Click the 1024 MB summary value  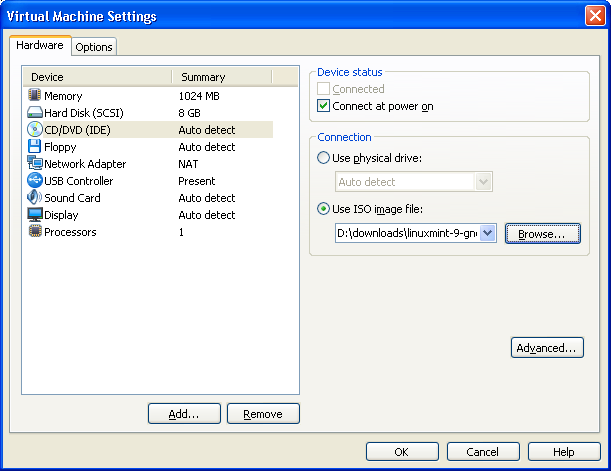tap(199, 96)
